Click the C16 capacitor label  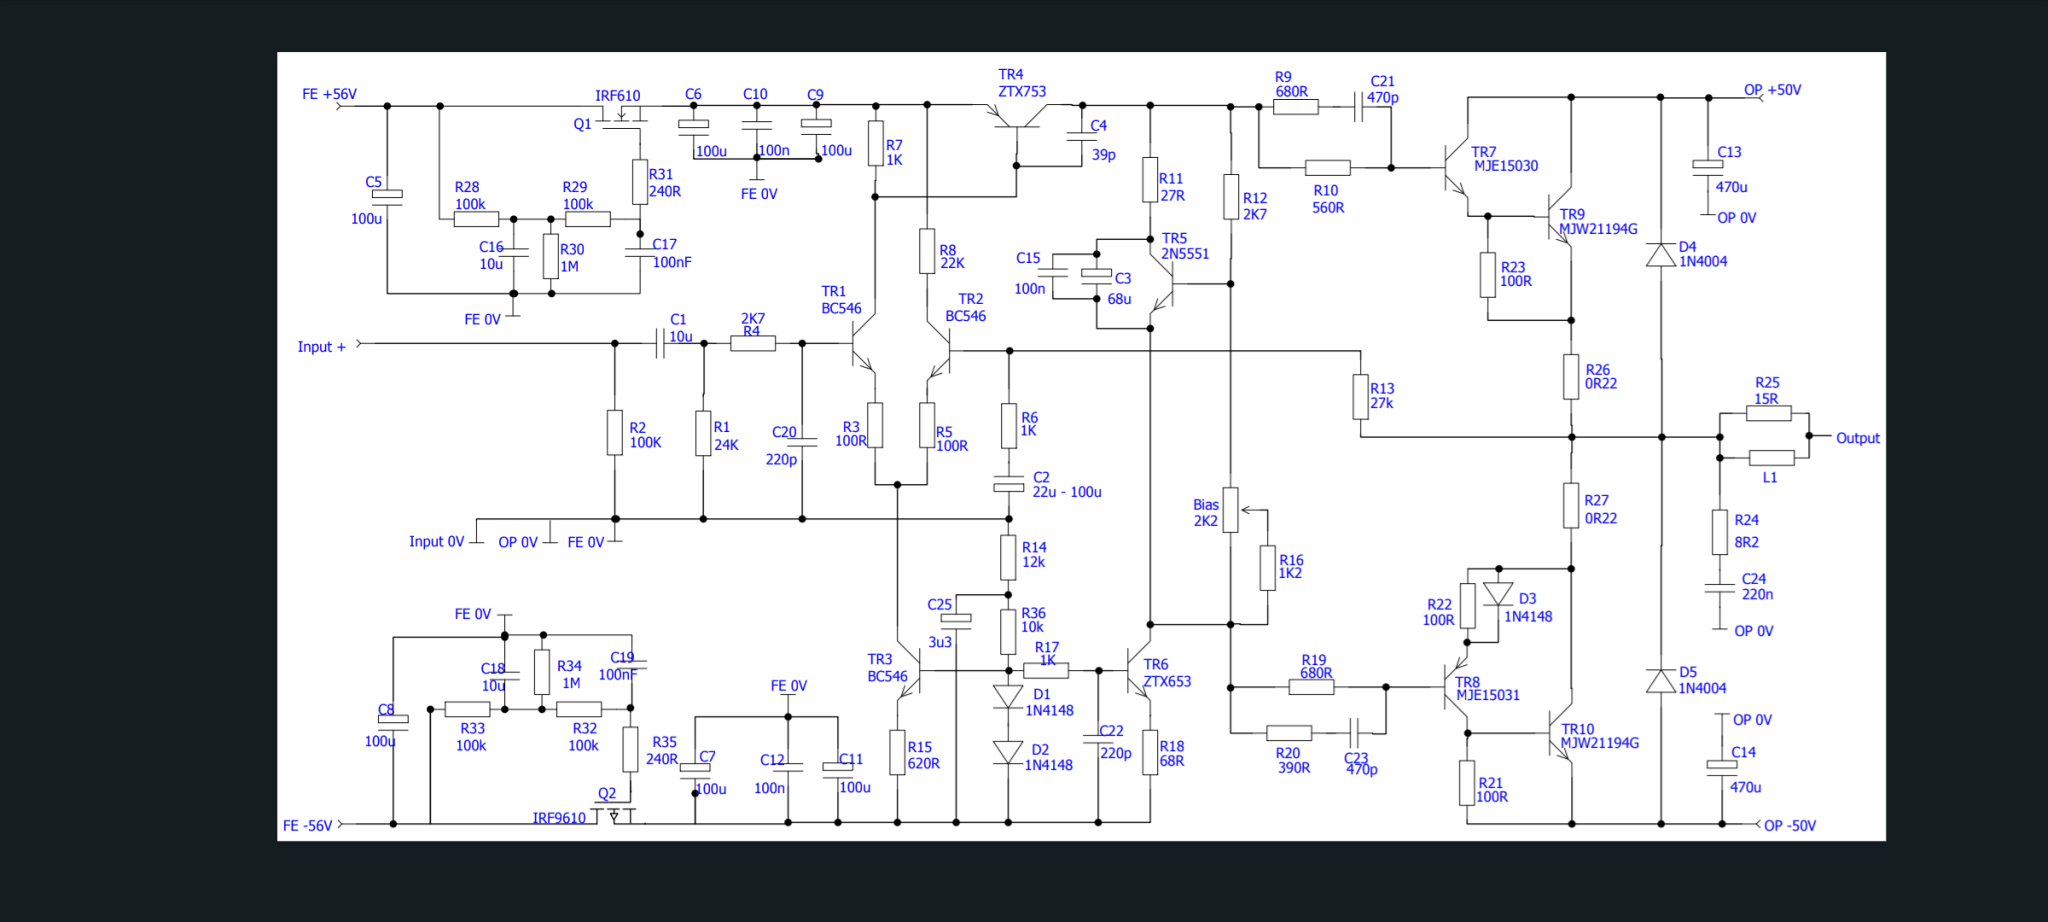tap(491, 247)
